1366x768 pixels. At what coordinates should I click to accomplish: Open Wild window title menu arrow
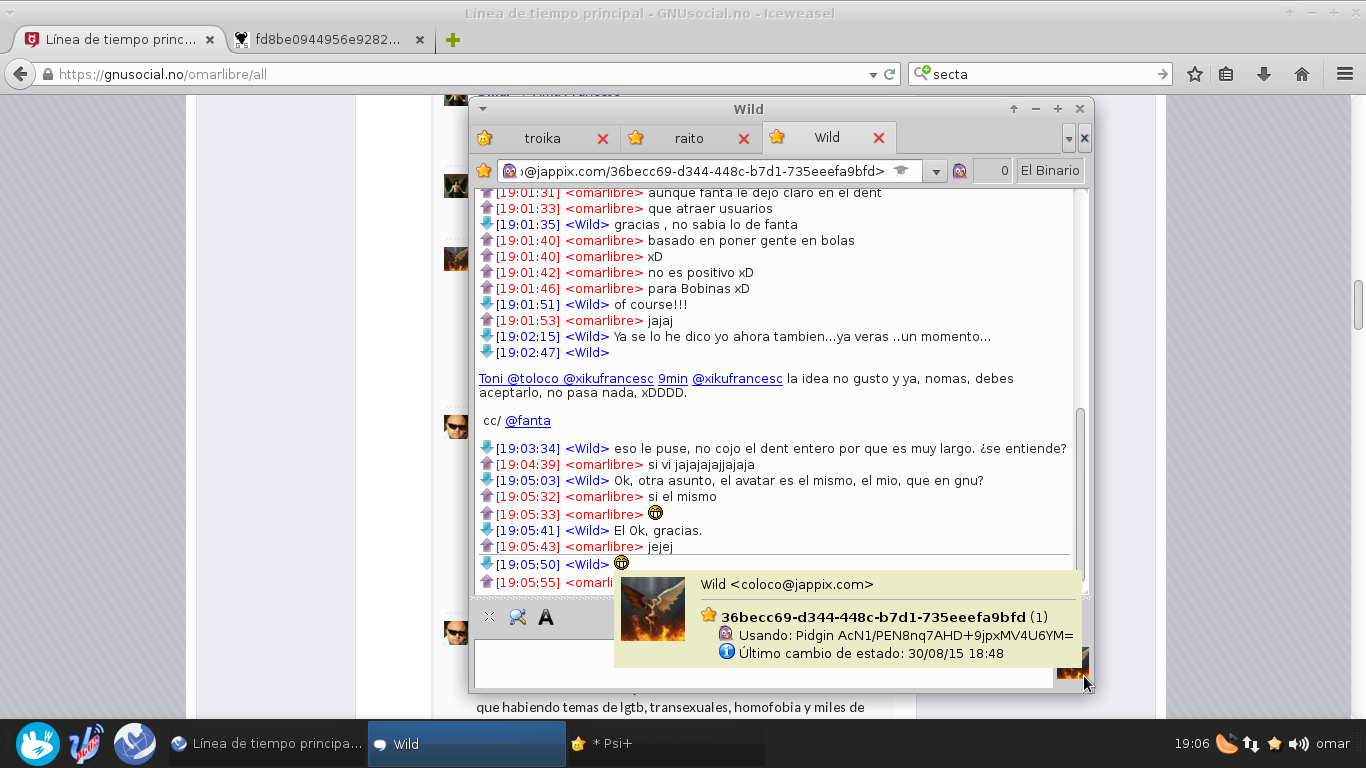pyautogui.click(x=482, y=109)
